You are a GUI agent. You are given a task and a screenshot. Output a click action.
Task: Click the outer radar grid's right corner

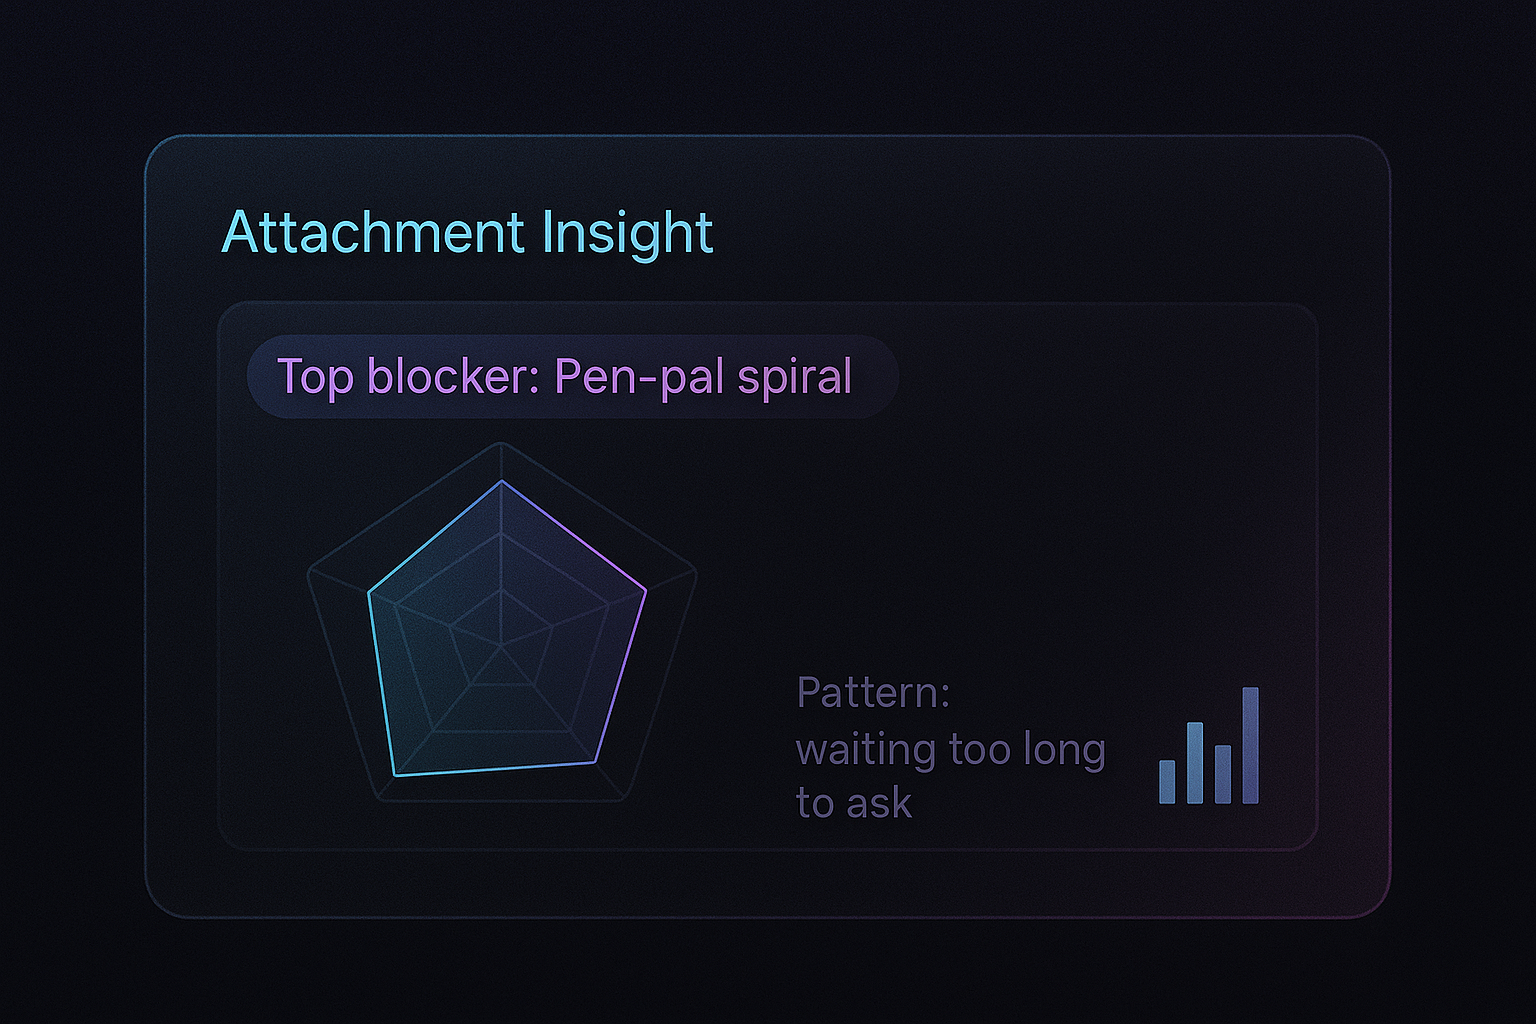(696, 573)
